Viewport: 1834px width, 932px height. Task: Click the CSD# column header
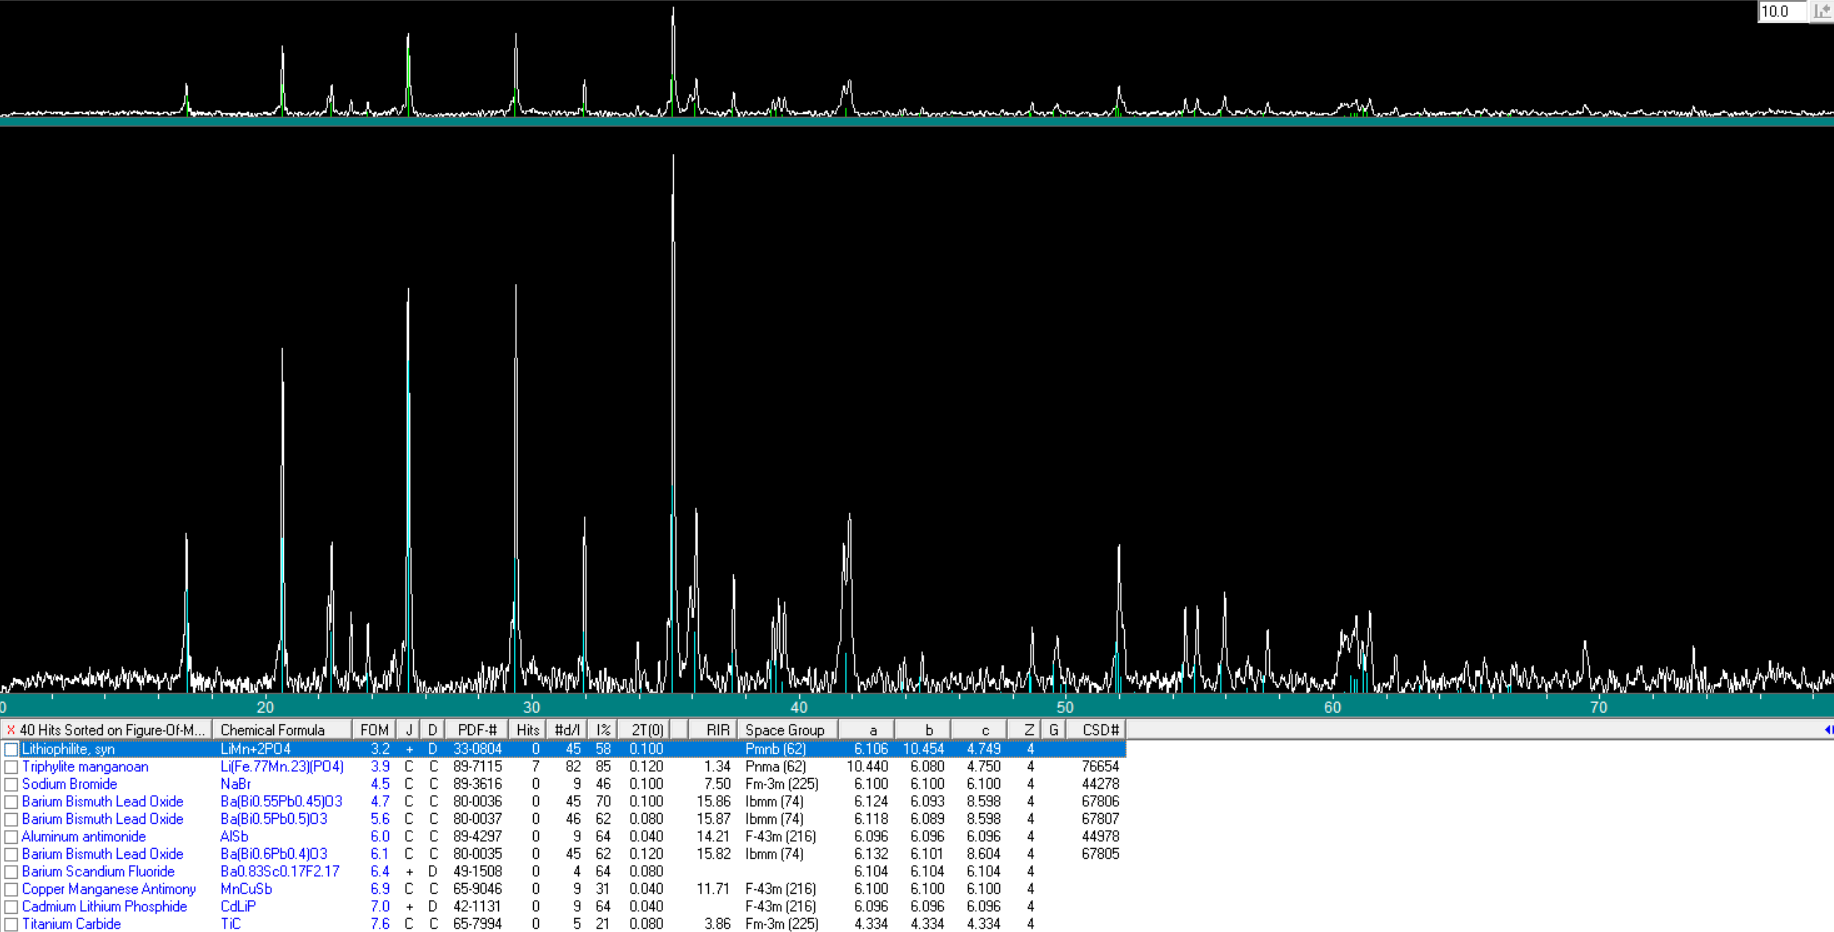tap(1099, 731)
